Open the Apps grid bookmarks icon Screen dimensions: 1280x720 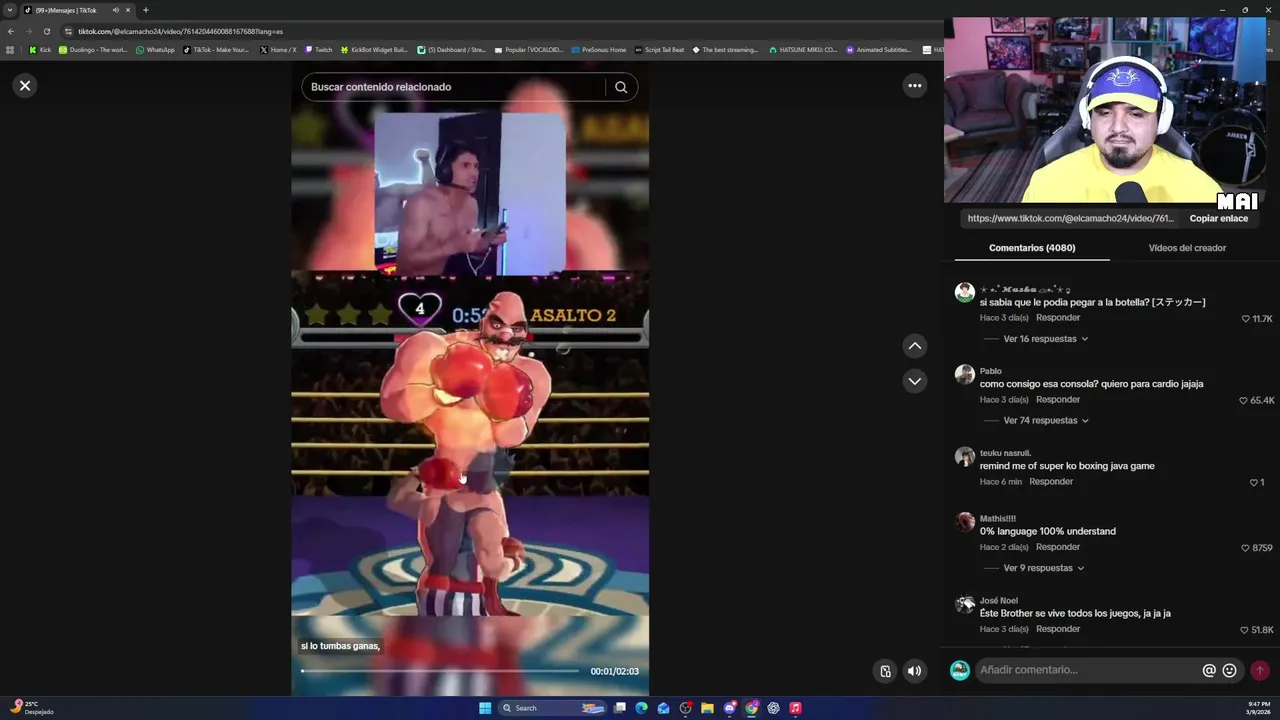[10, 50]
